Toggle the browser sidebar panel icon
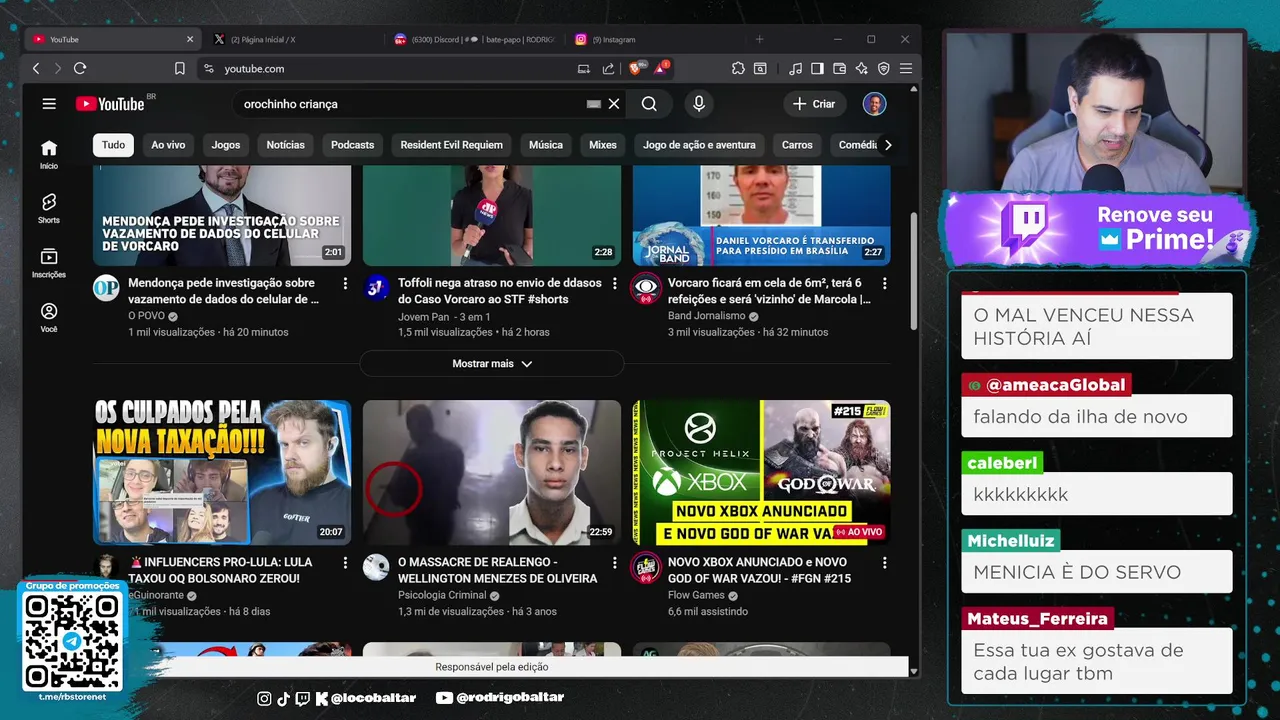 [x=817, y=68]
